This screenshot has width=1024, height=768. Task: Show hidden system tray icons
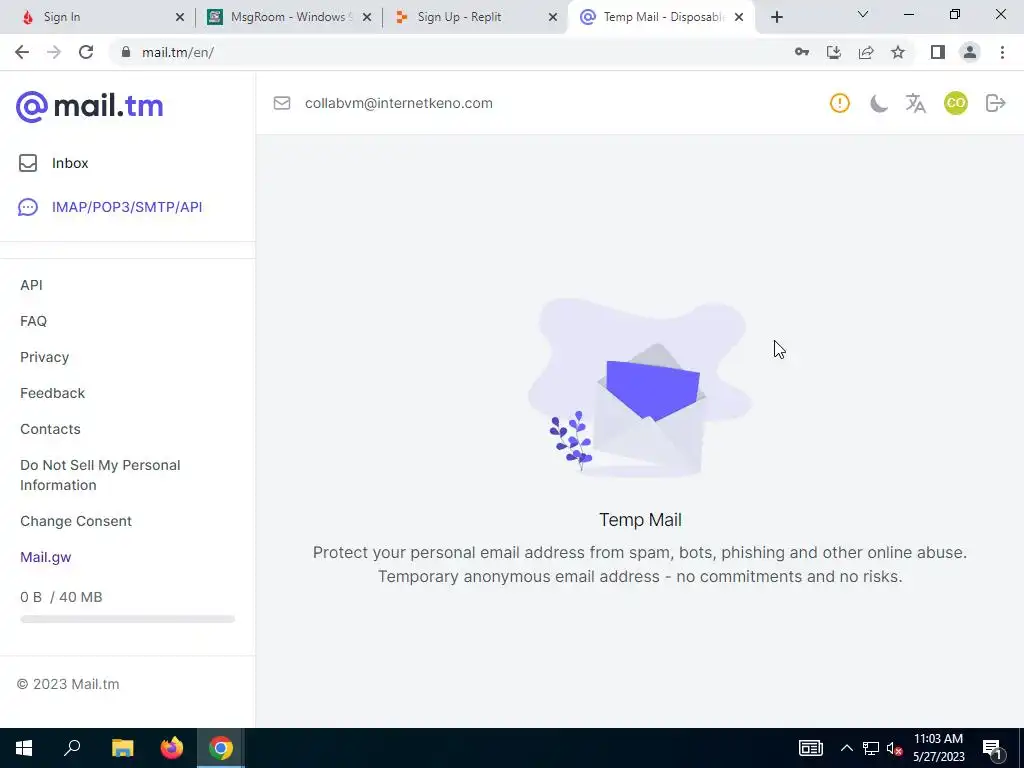846,748
